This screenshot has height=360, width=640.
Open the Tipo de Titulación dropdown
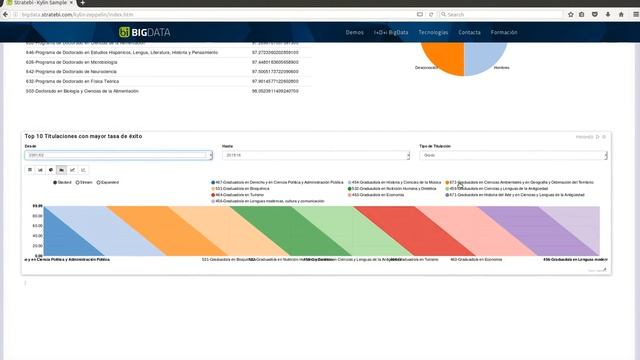click(513, 155)
